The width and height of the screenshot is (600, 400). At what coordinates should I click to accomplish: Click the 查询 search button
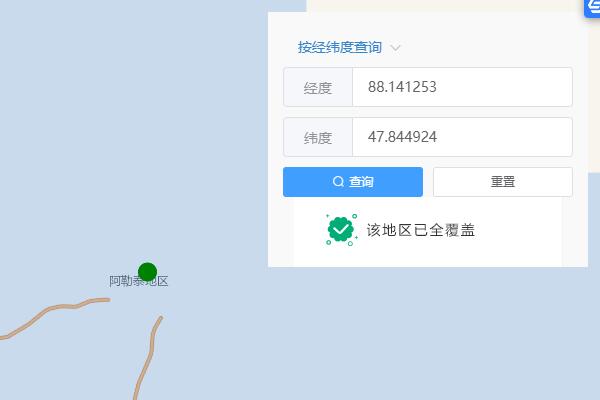coord(353,182)
